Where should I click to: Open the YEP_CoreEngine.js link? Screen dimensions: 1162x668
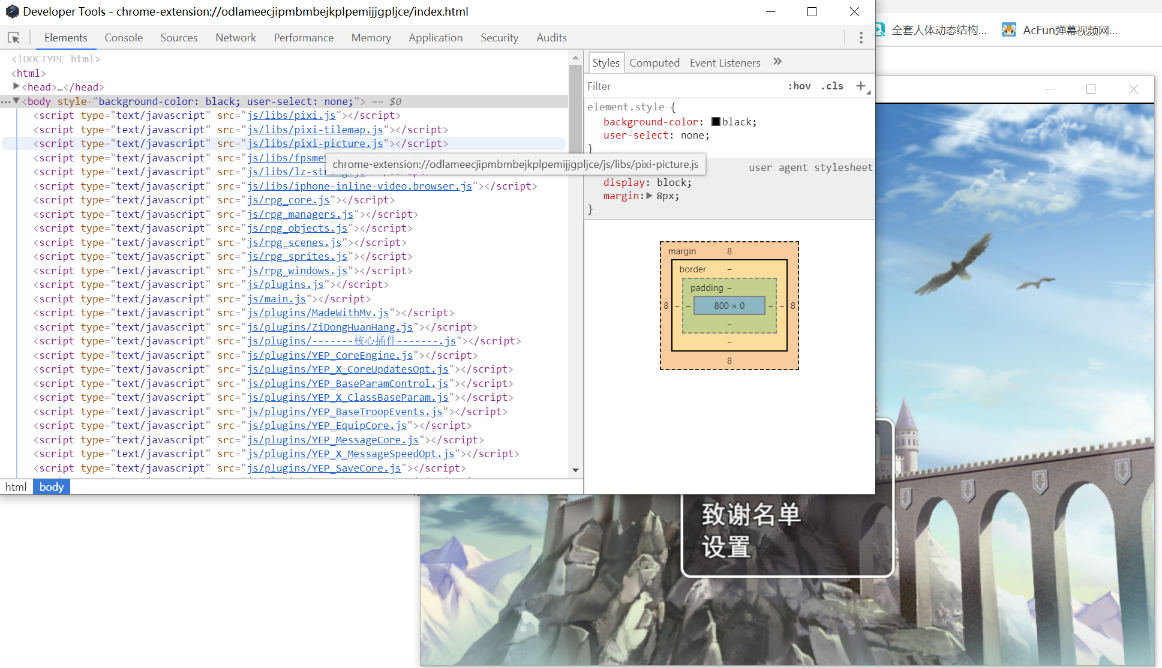[330, 355]
